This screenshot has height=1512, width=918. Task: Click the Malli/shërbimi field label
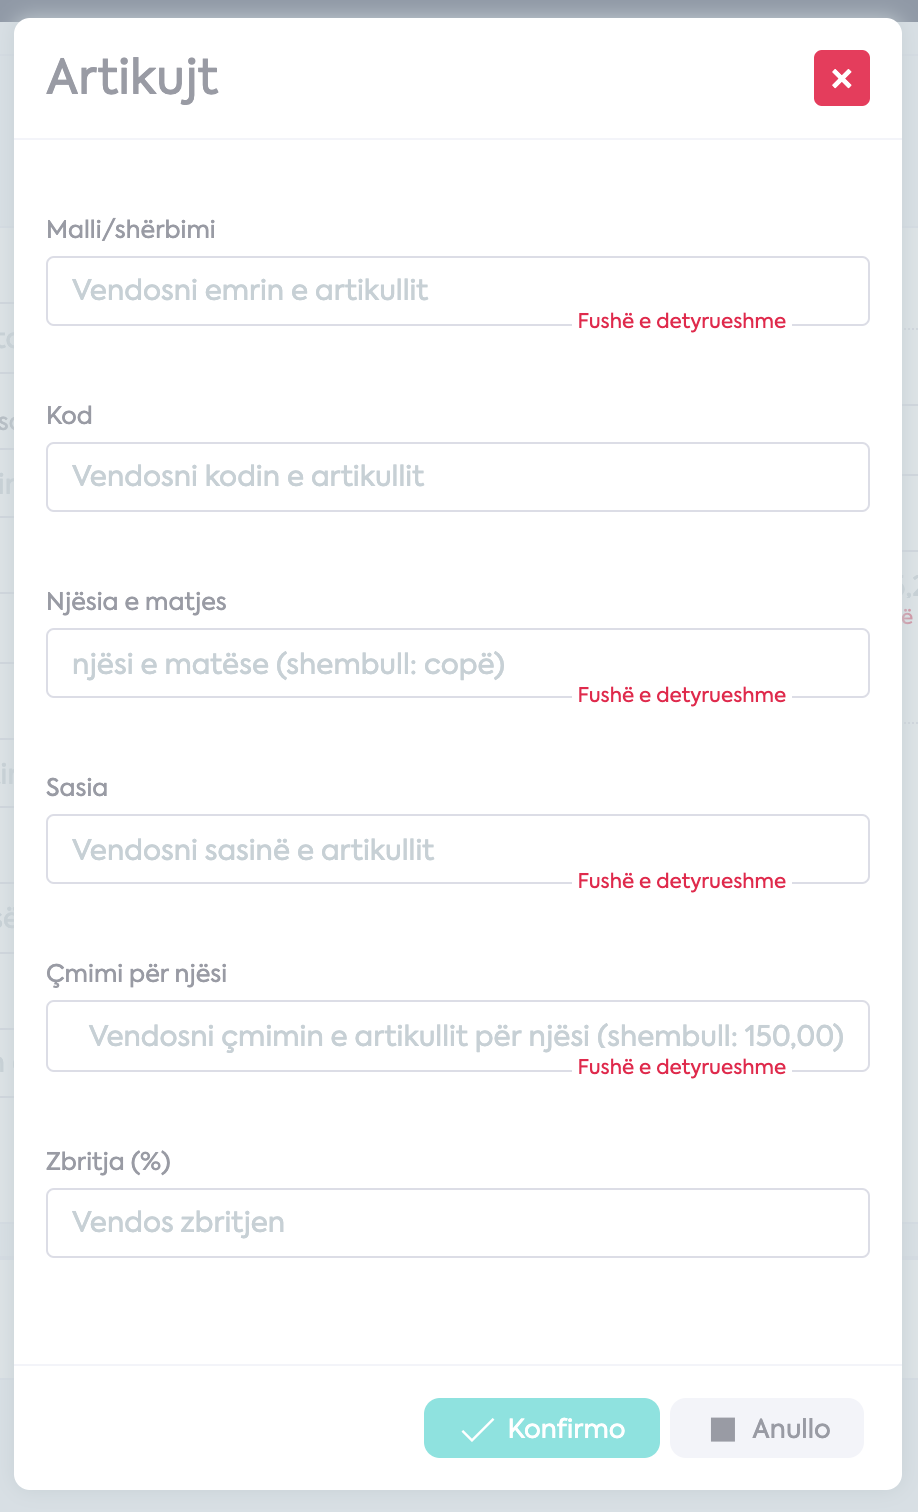[131, 229]
